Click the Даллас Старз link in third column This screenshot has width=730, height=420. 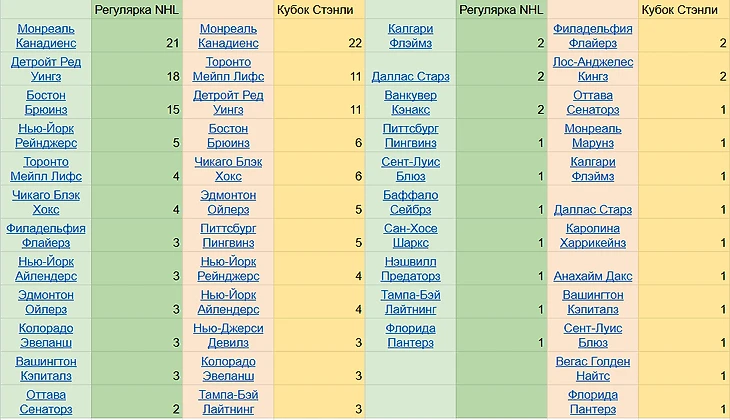point(411,76)
